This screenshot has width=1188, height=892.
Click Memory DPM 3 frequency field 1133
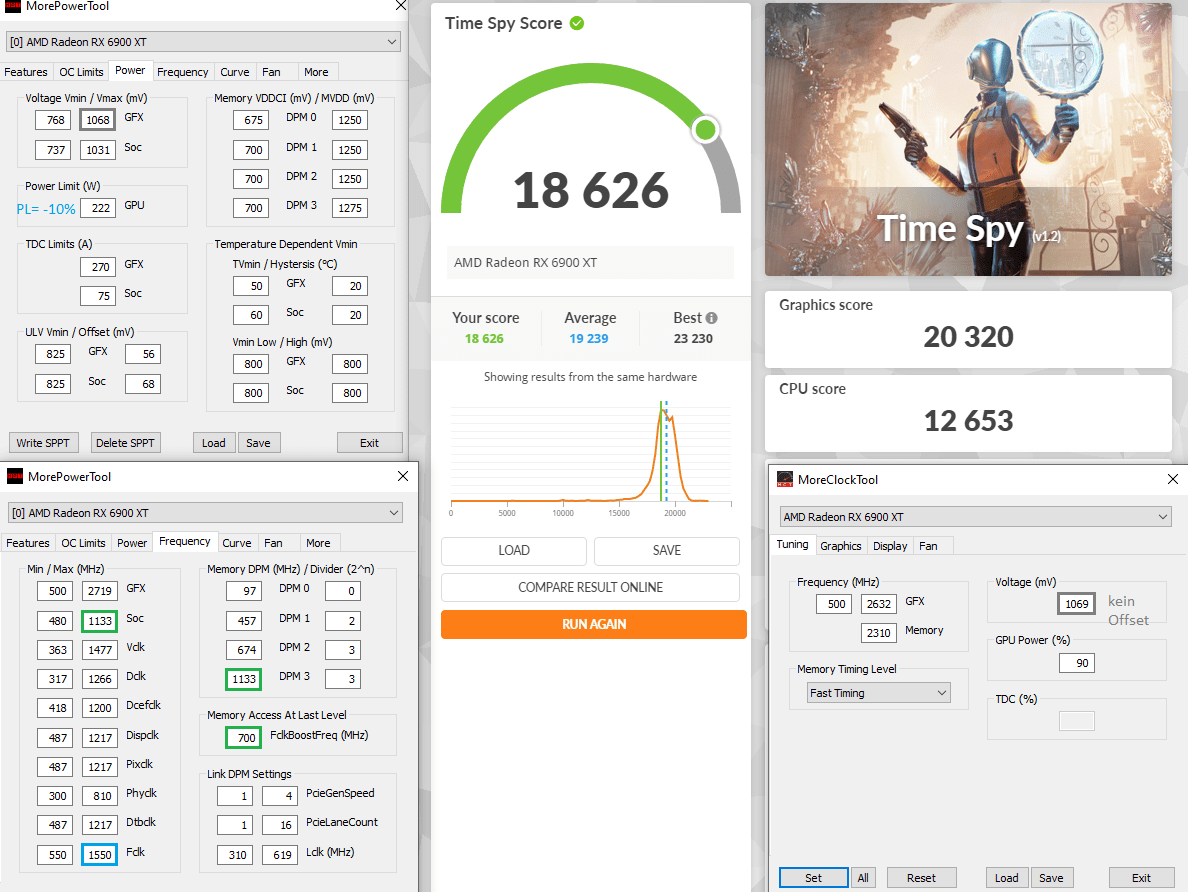coord(244,679)
